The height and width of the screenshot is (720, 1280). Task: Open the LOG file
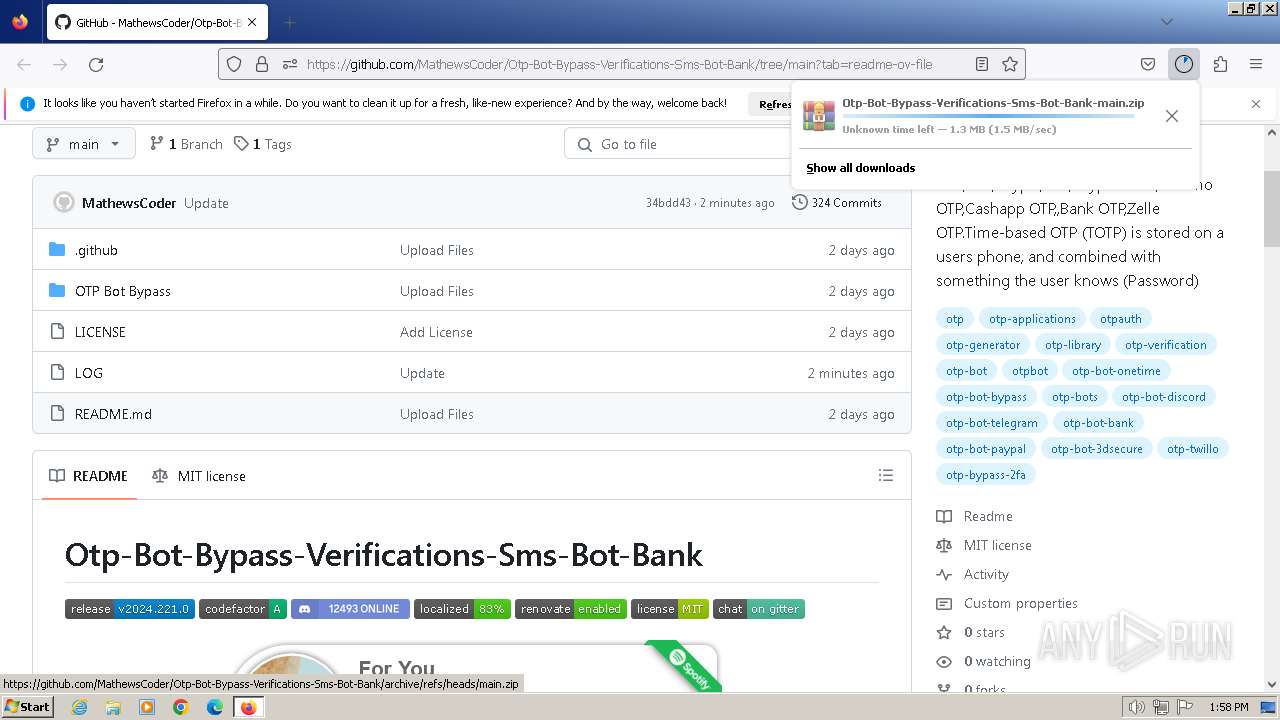[89, 373]
